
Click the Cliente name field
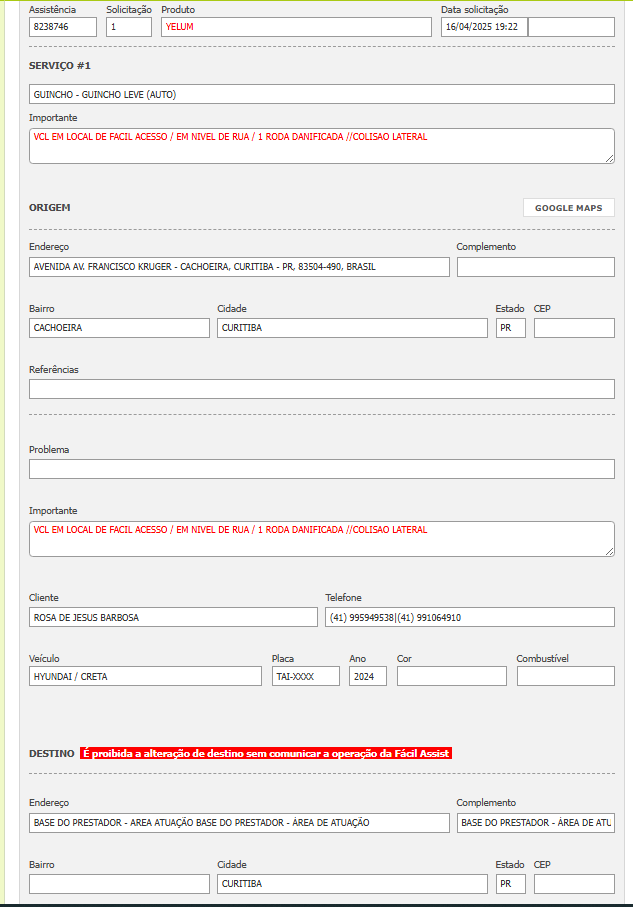[x=173, y=617]
